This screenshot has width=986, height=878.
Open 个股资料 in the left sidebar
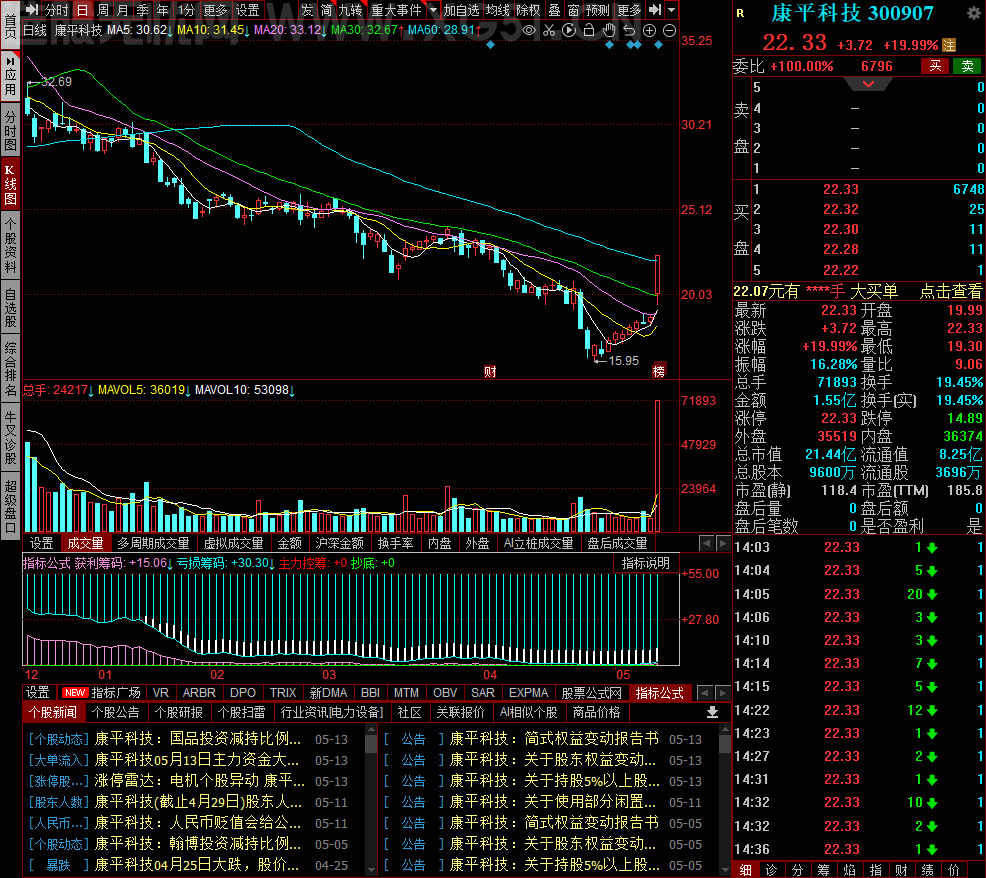pyautogui.click(x=10, y=245)
